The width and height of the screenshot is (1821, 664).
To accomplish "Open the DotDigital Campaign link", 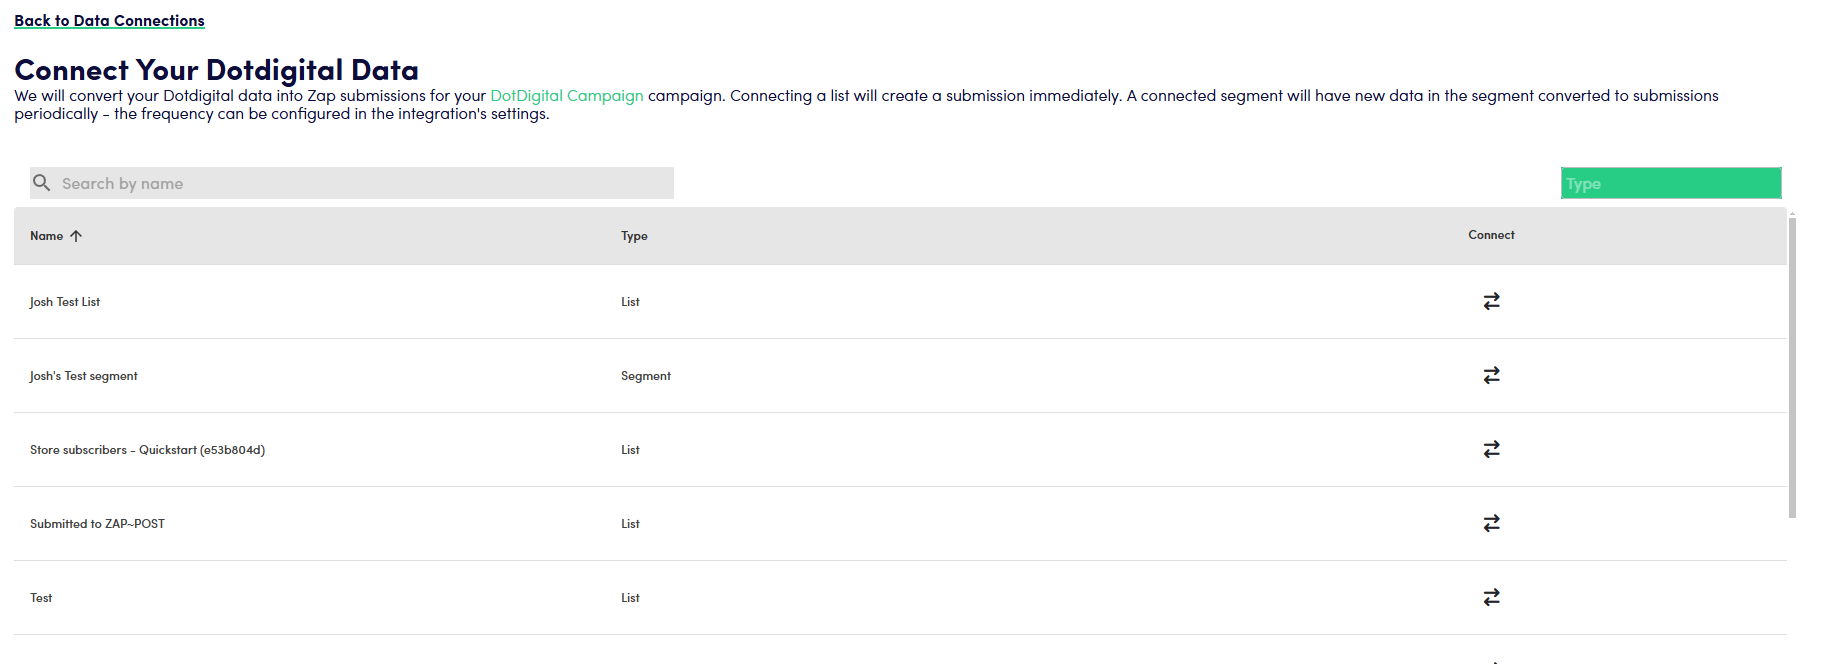I will tap(566, 96).
